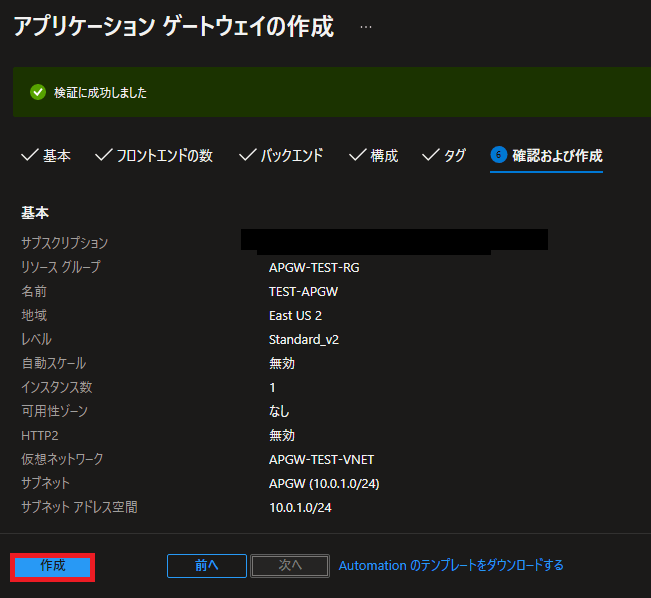Click the APGW-TEST-VNET virtual network value
The width and height of the screenshot is (651, 598).
tap(321, 459)
